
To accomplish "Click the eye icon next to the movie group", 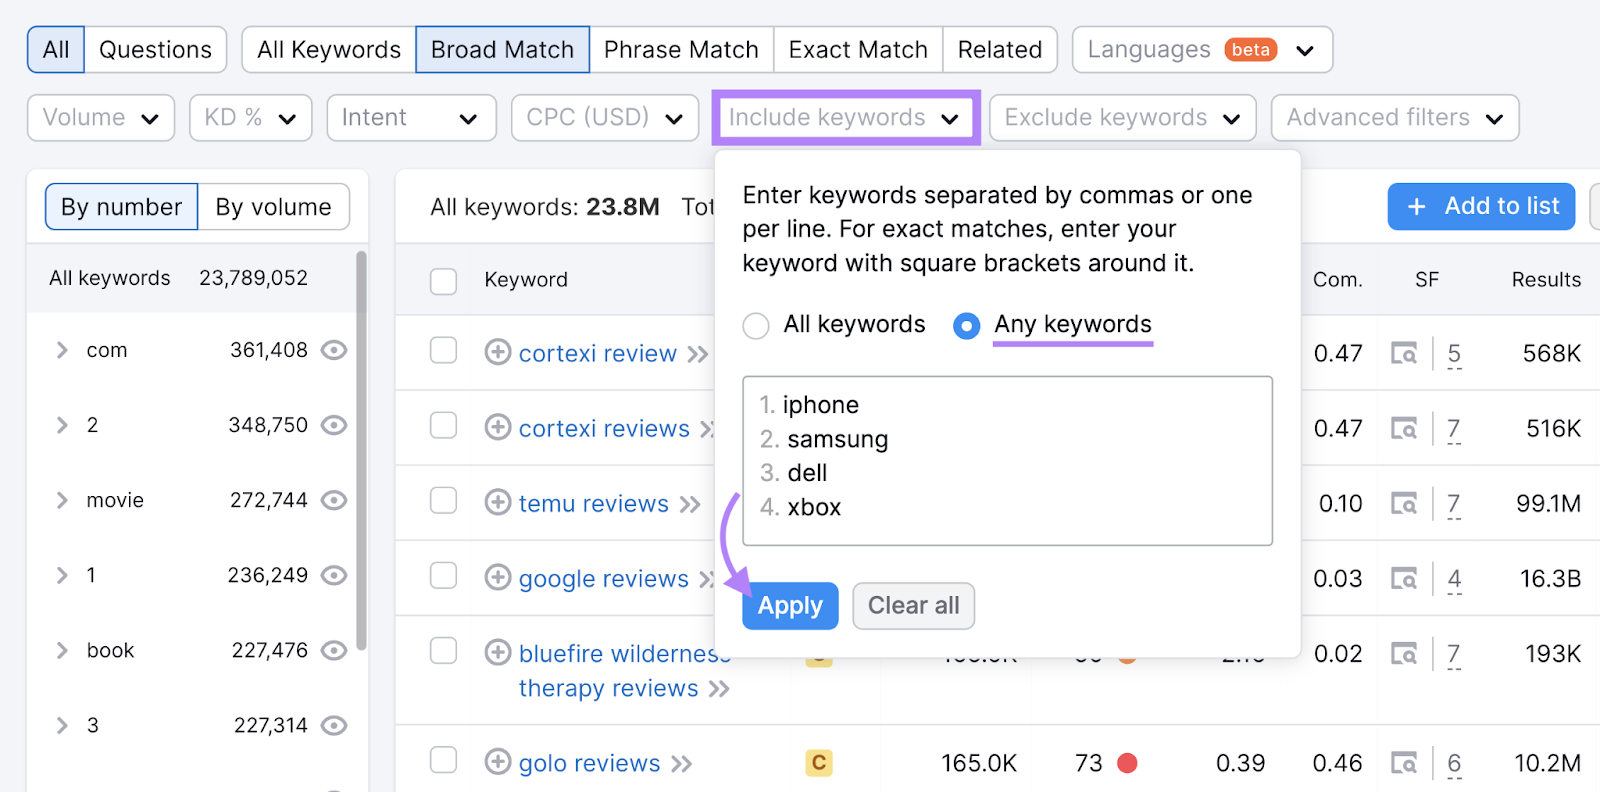I will click(x=334, y=500).
